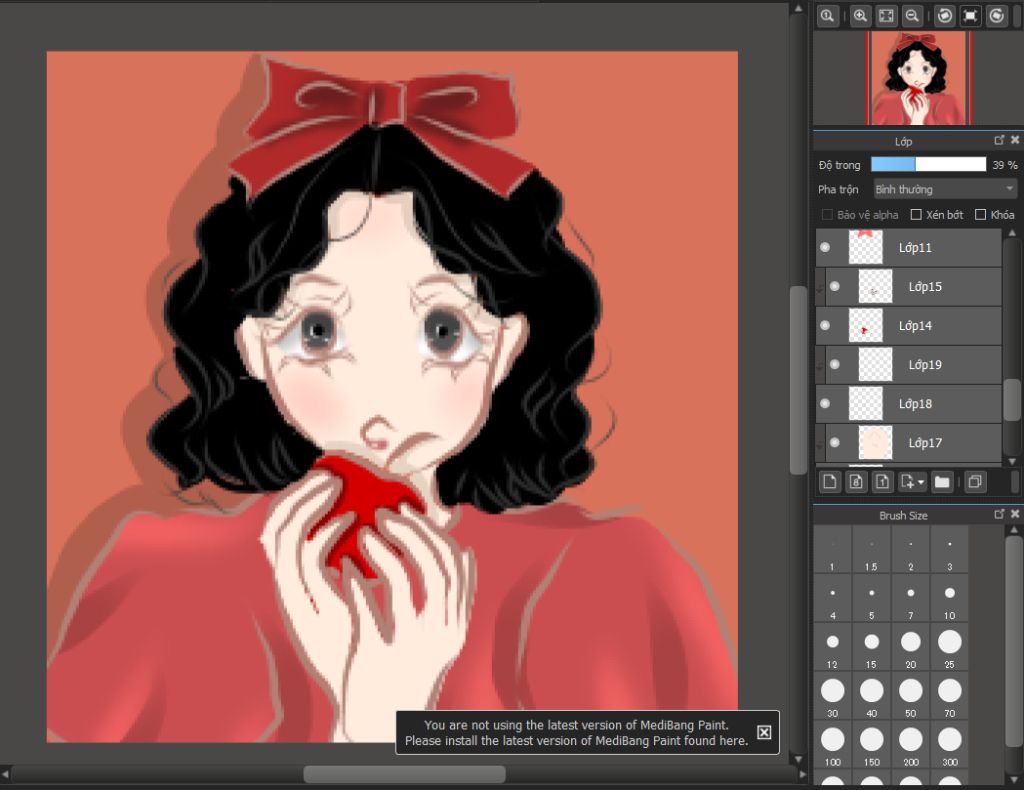The height and width of the screenshot is (790, 1024).
Task: Undock the Brush Size panel
Action: 999,514
